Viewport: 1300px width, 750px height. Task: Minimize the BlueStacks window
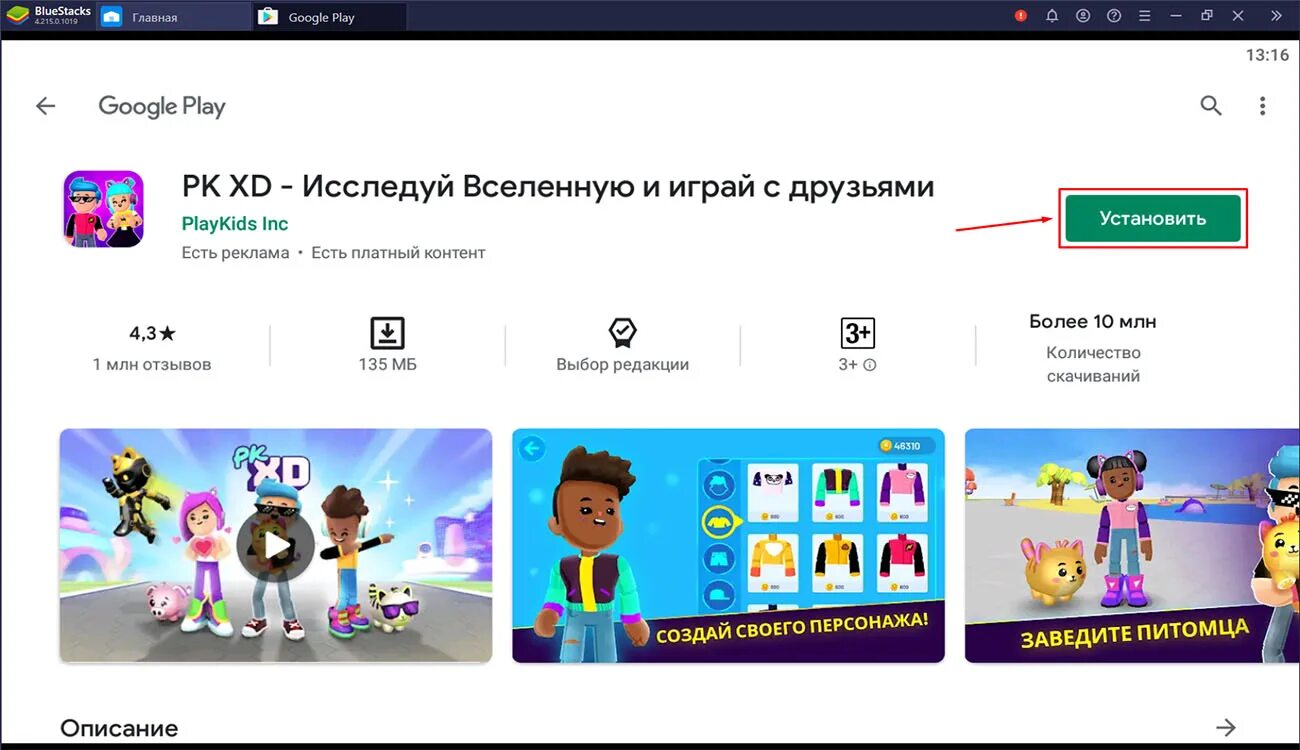pyautogui.click(x=1176, y=16)
